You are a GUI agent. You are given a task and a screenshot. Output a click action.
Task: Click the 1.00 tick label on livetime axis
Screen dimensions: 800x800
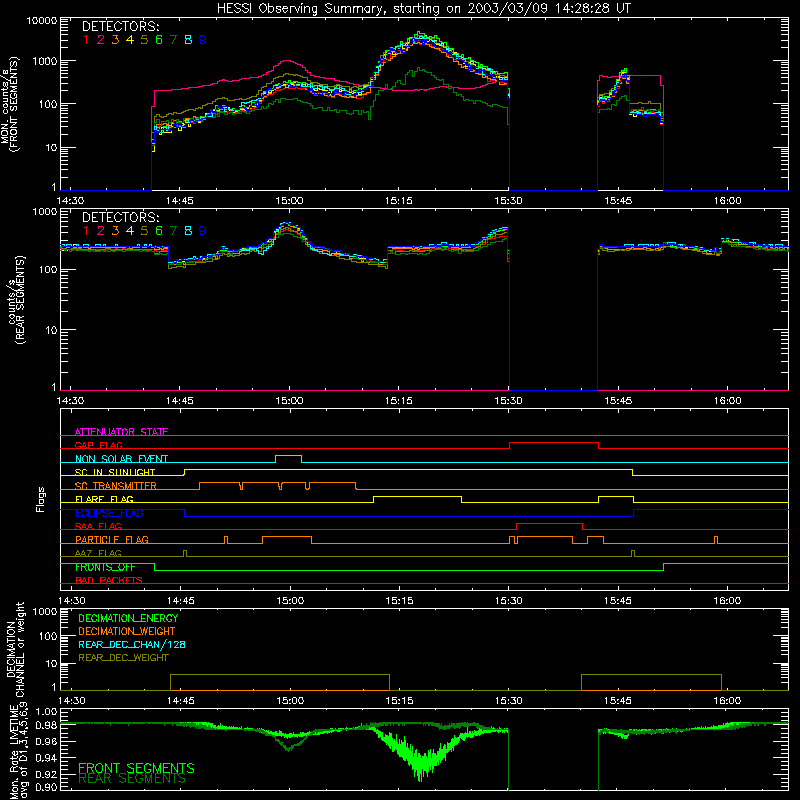pos(47,711)
